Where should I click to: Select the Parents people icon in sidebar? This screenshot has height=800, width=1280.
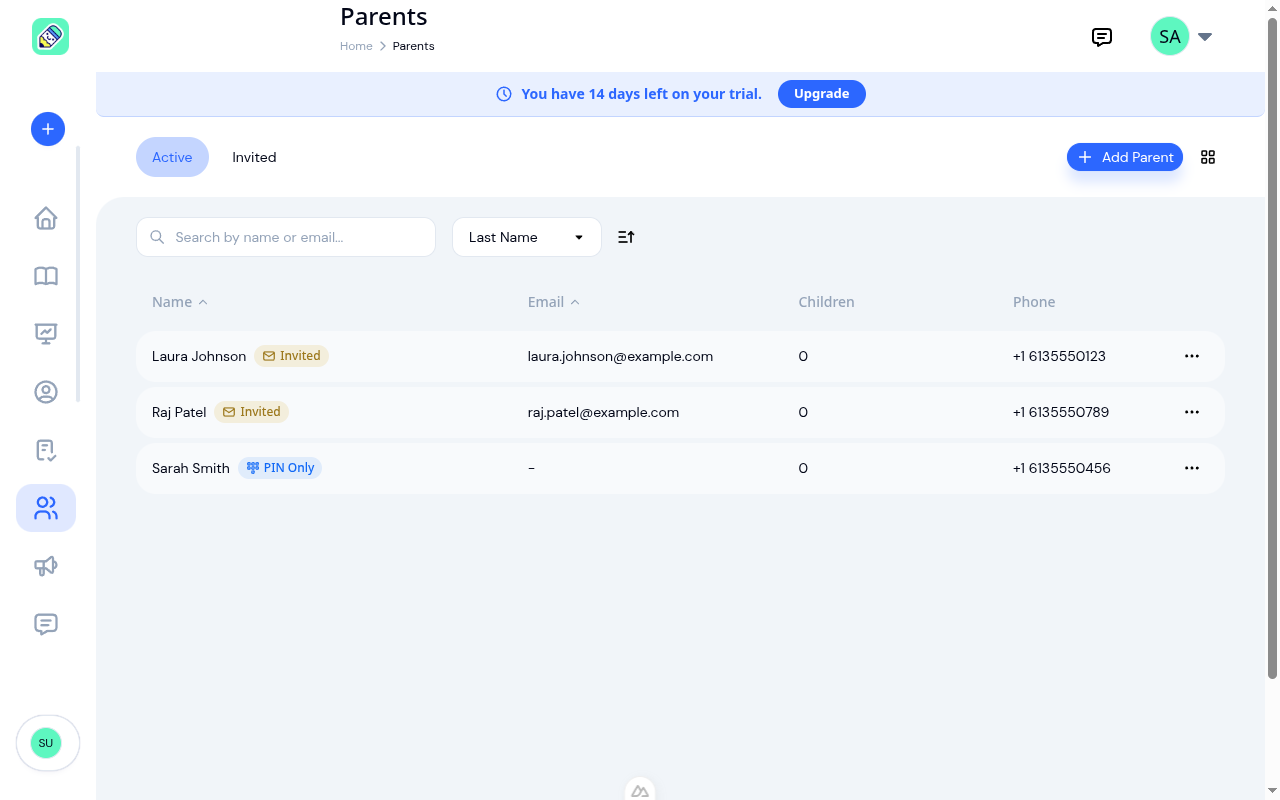point(46,508)
